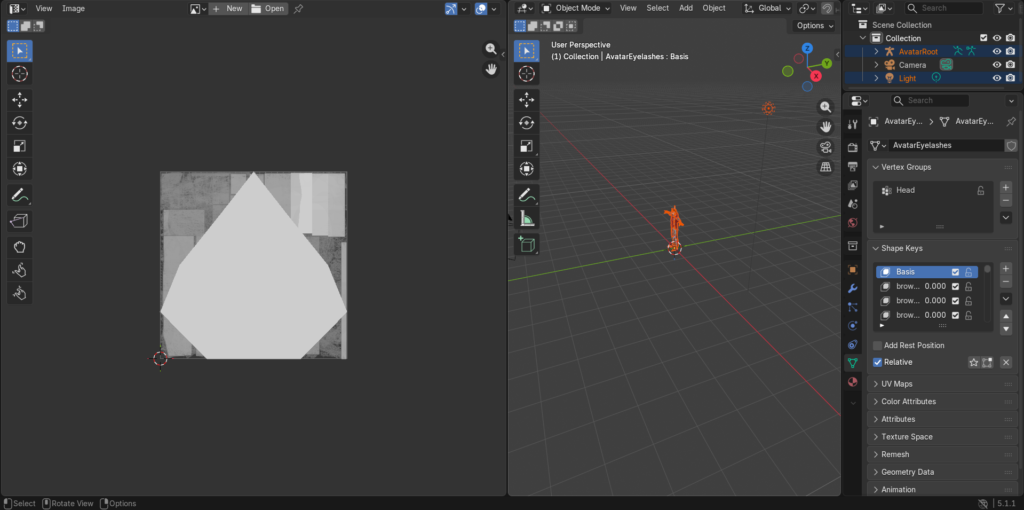The image size is (1024, 510).
Task: Click the X axis on navigation gizmo
Action: tap(816, 76)
